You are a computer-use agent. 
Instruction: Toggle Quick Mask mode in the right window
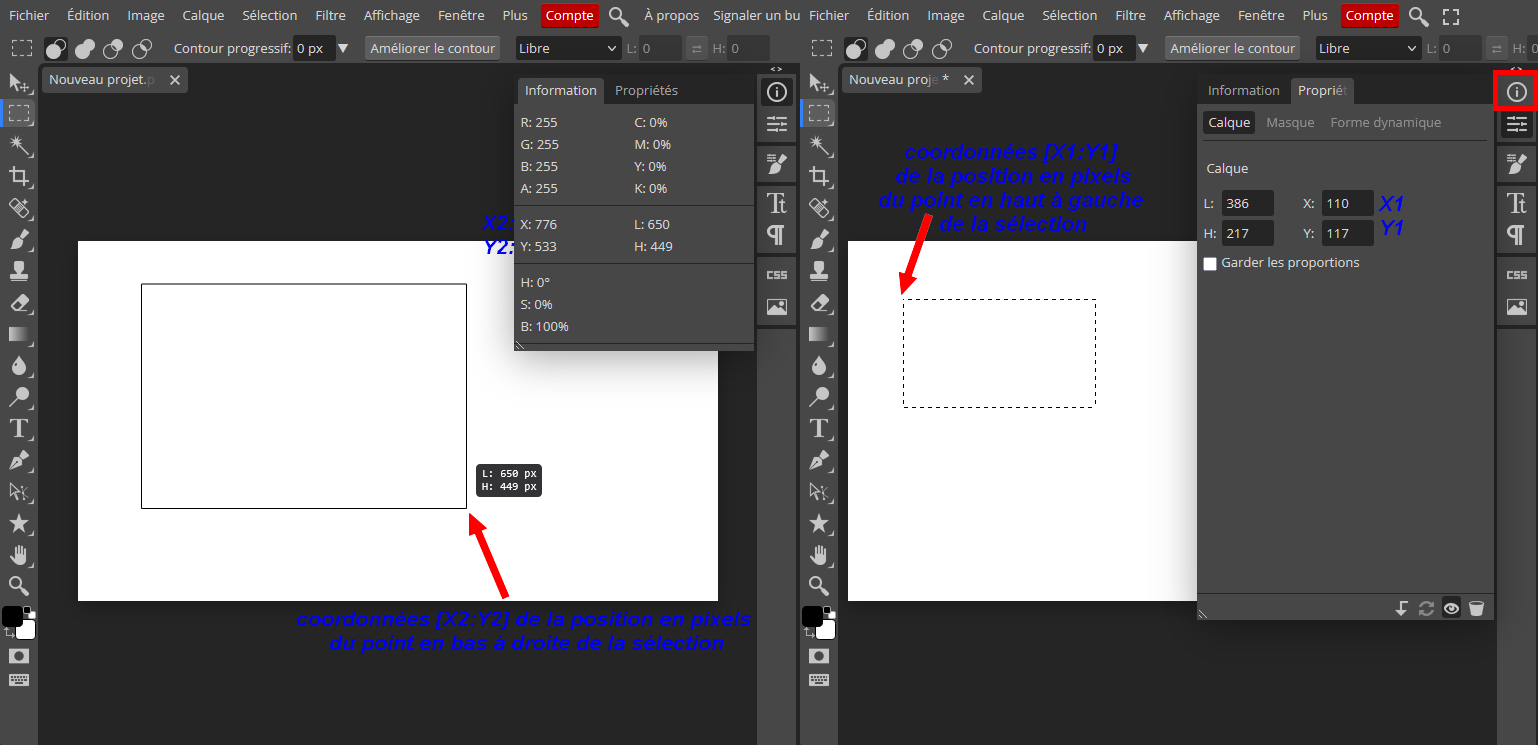[819, 656]
